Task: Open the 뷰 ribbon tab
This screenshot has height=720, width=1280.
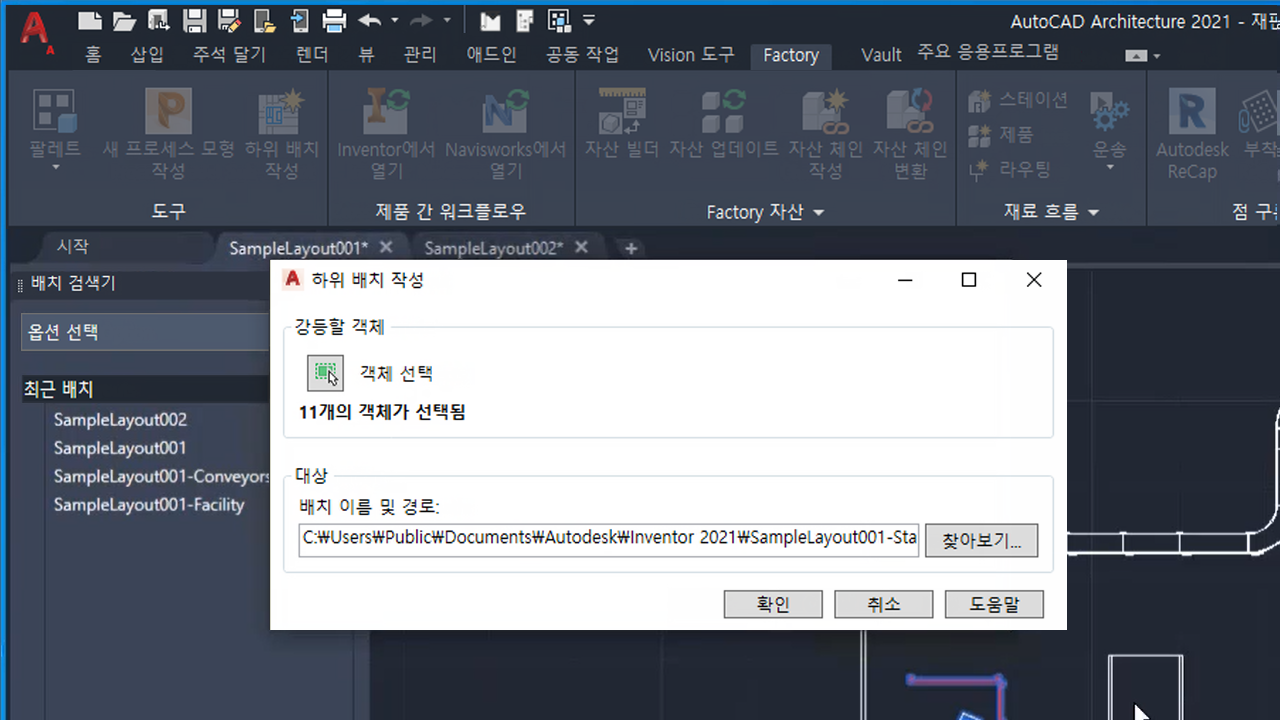Action: coord(366,55)
